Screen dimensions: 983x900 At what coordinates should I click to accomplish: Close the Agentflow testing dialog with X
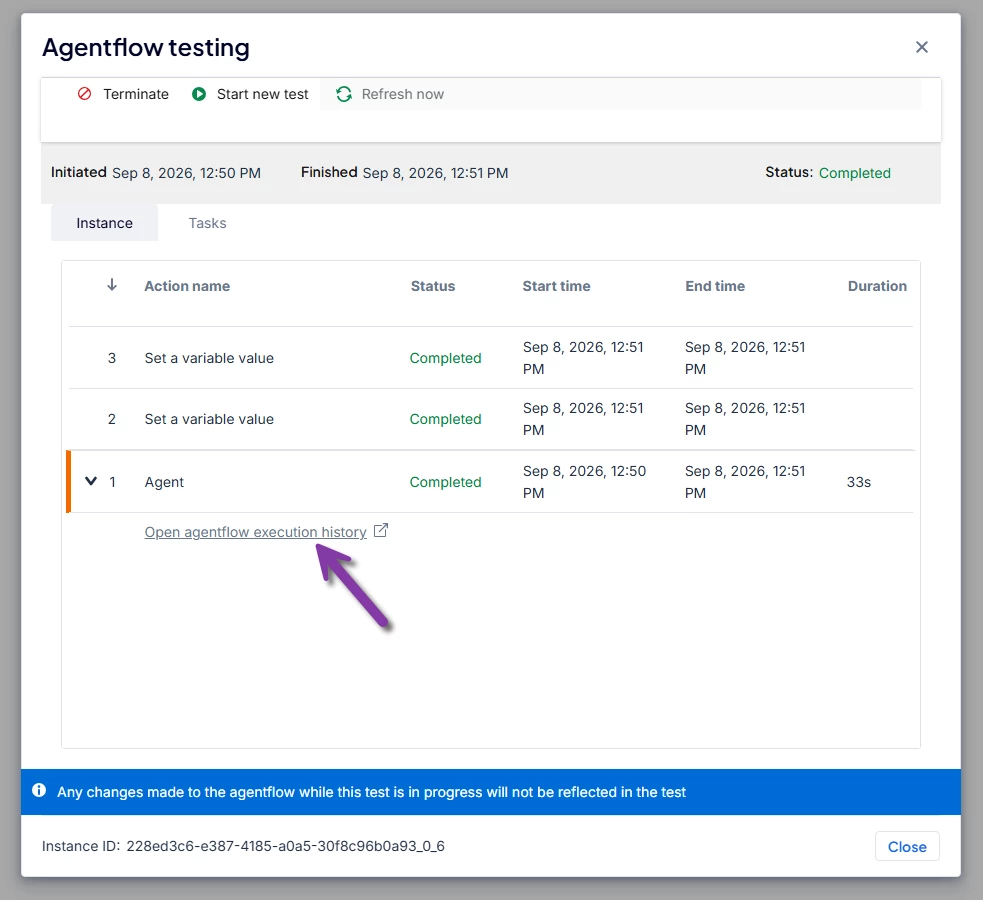[921, 47]
